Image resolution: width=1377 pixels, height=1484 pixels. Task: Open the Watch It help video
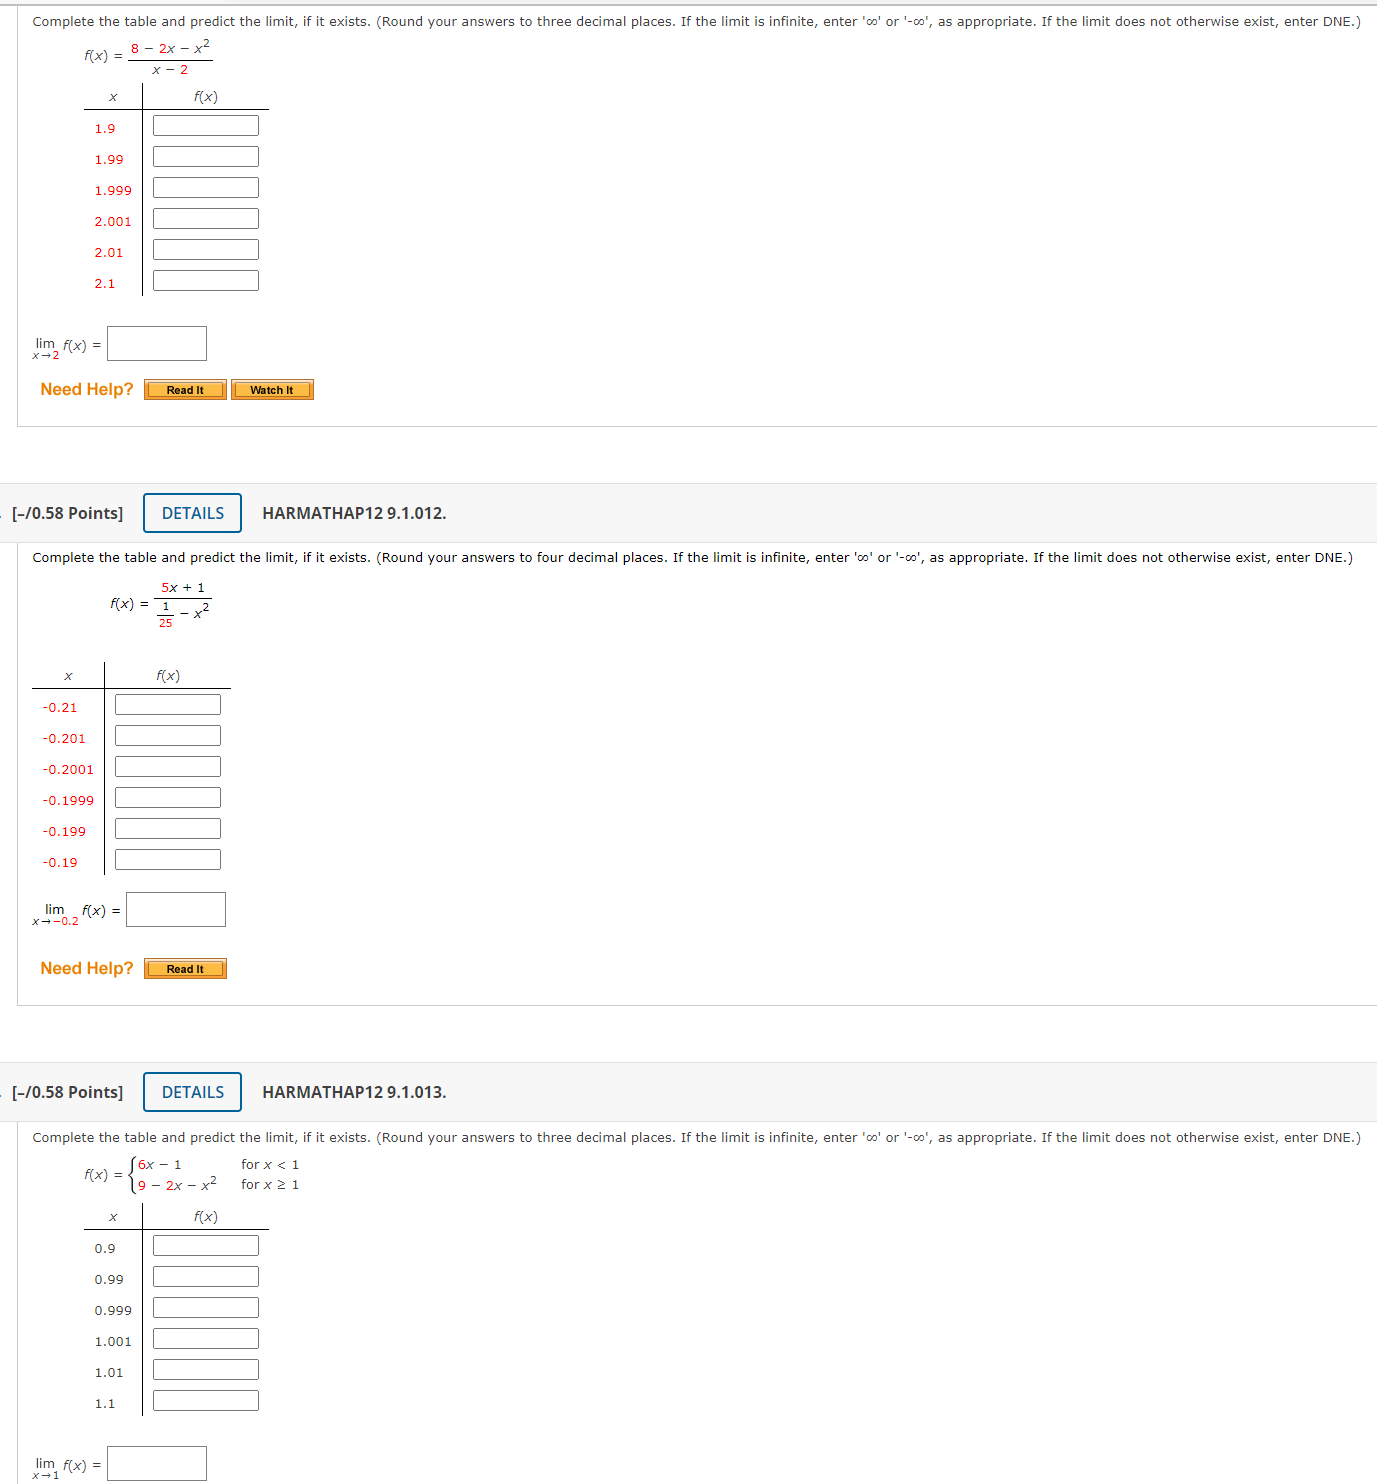click(272, 390)
